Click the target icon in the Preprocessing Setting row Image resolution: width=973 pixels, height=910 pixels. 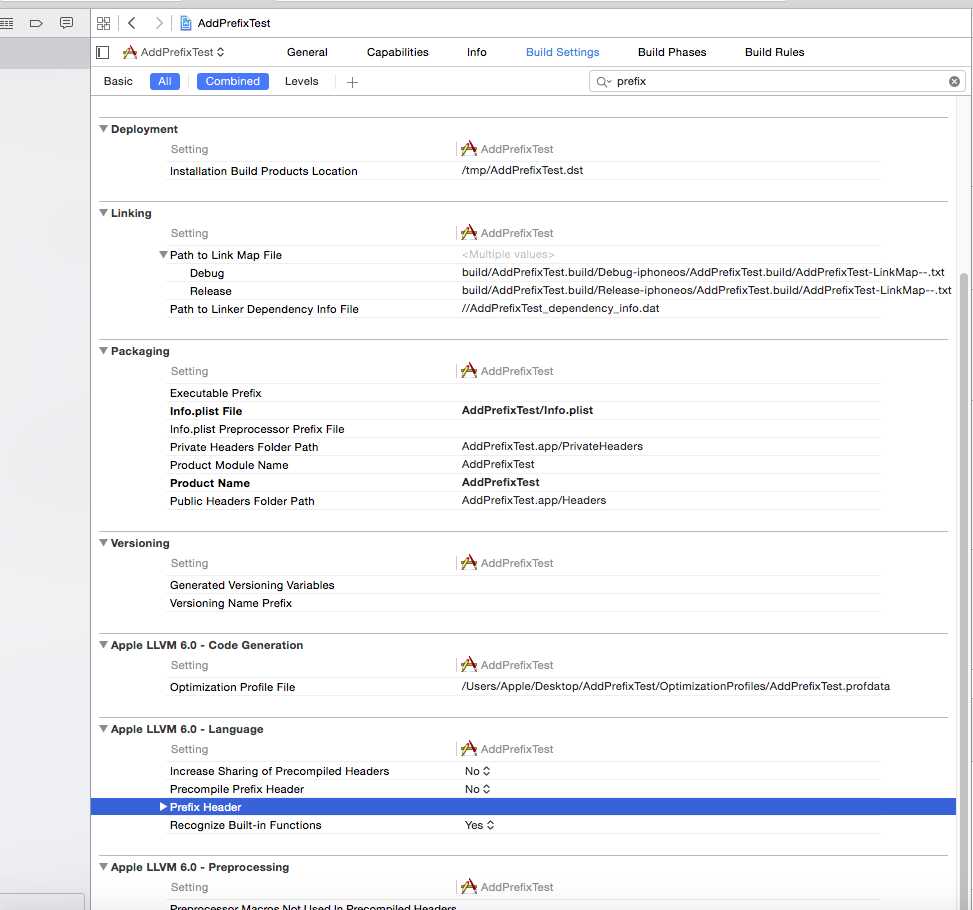(469, 886)
